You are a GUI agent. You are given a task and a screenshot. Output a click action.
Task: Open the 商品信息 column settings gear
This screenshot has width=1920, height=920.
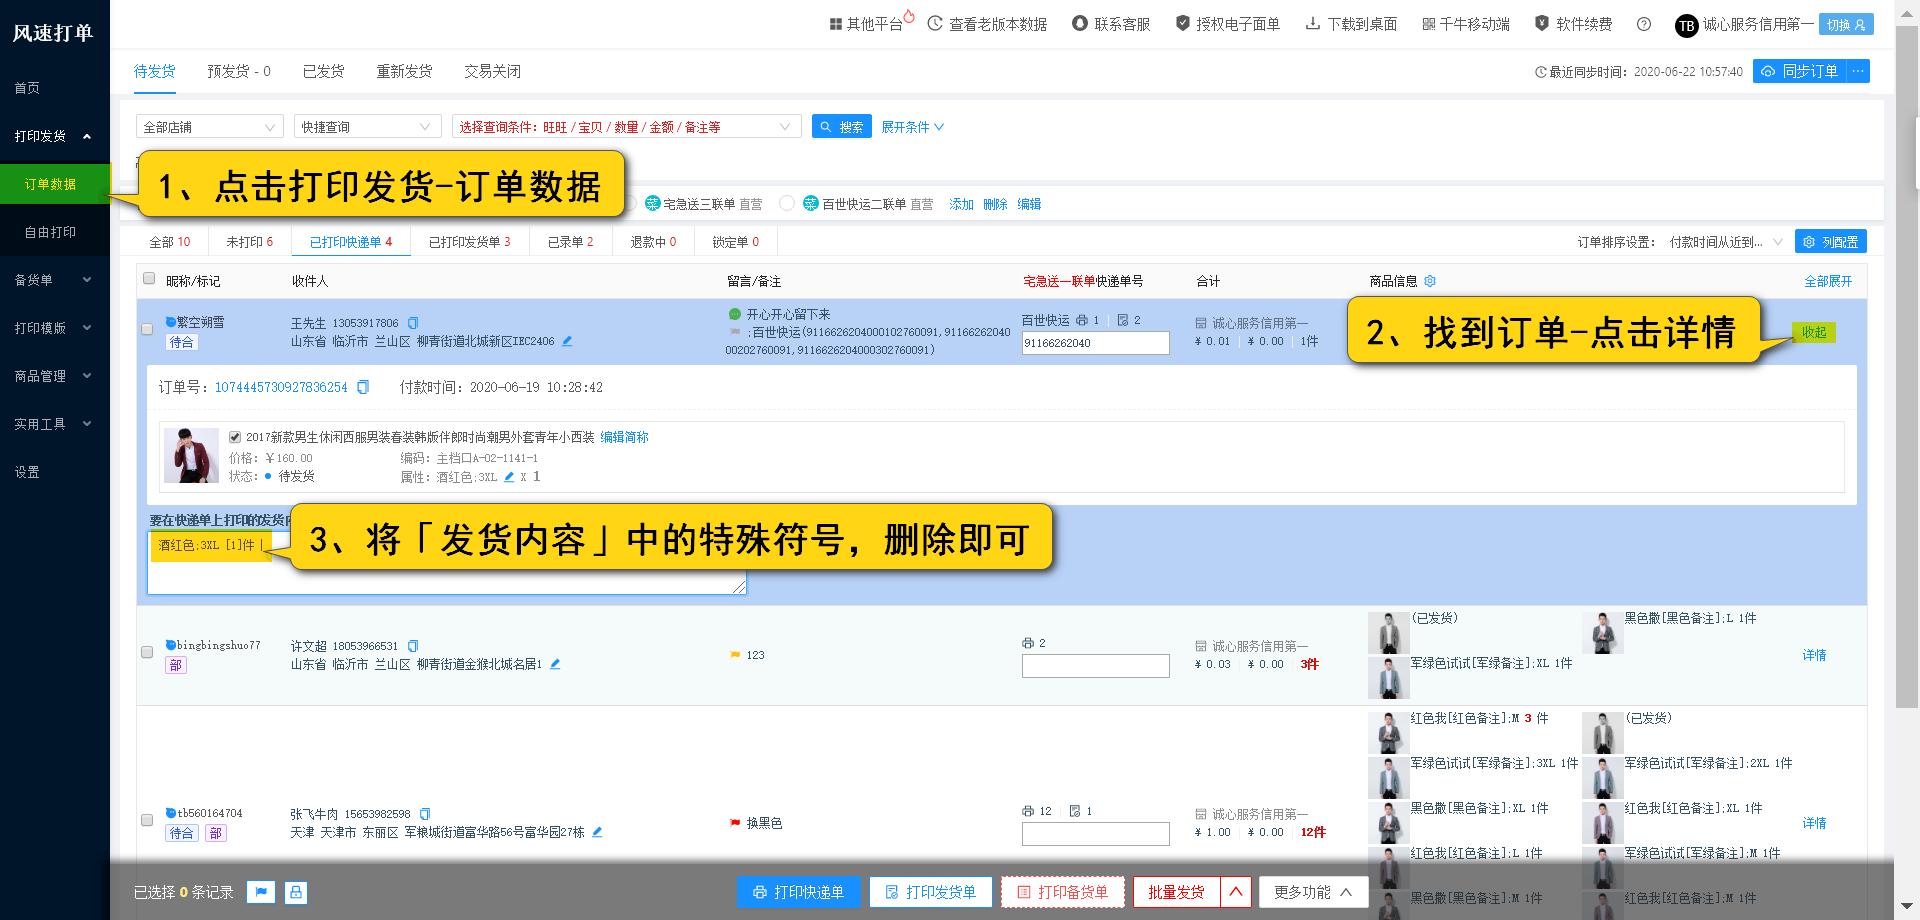click(1430, 281)
